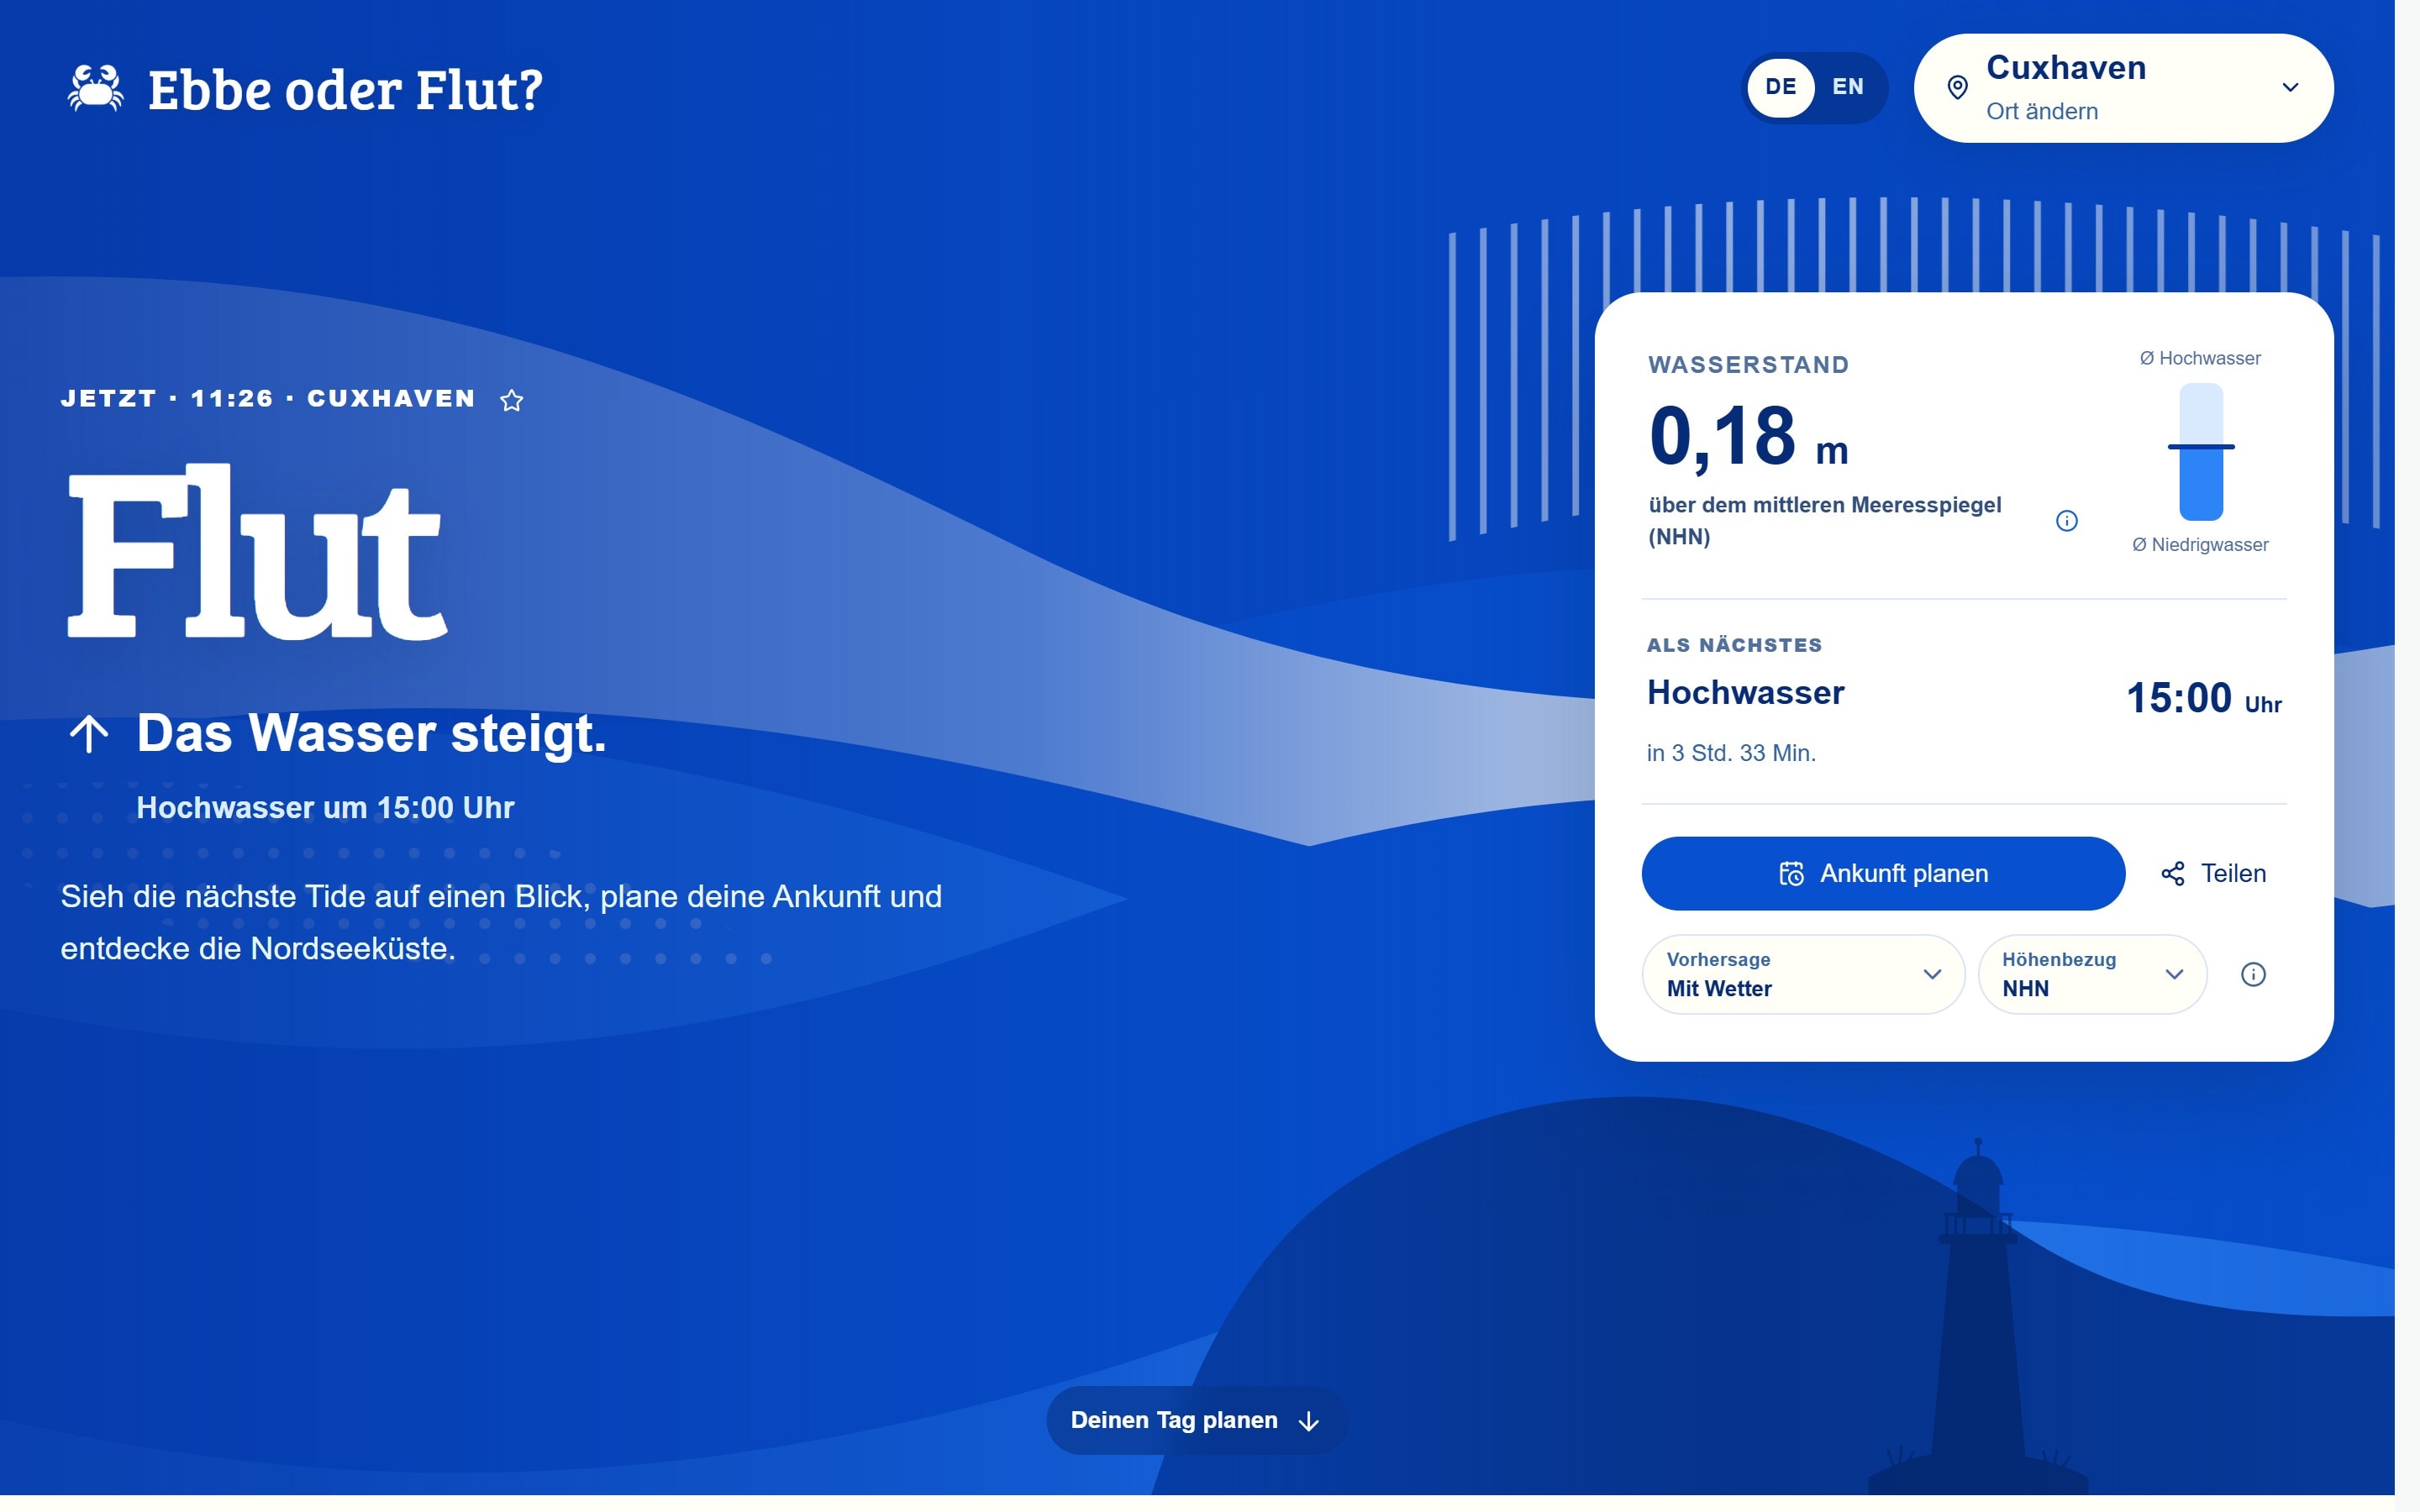Click the ALS NÄCHSTES heading
The height and width of the screenshot is (1512, 2420).
(1734, 645)
